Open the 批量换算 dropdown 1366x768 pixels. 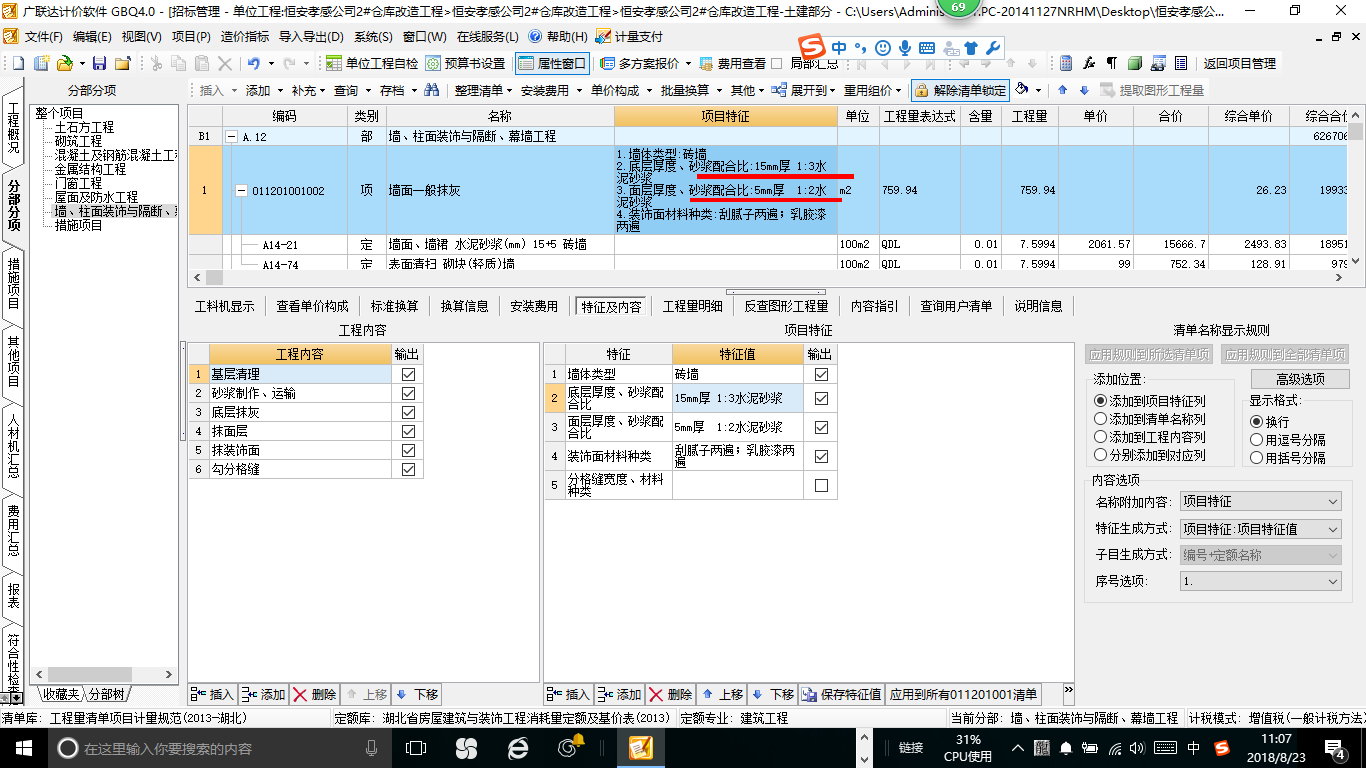(x=690, y=90)
